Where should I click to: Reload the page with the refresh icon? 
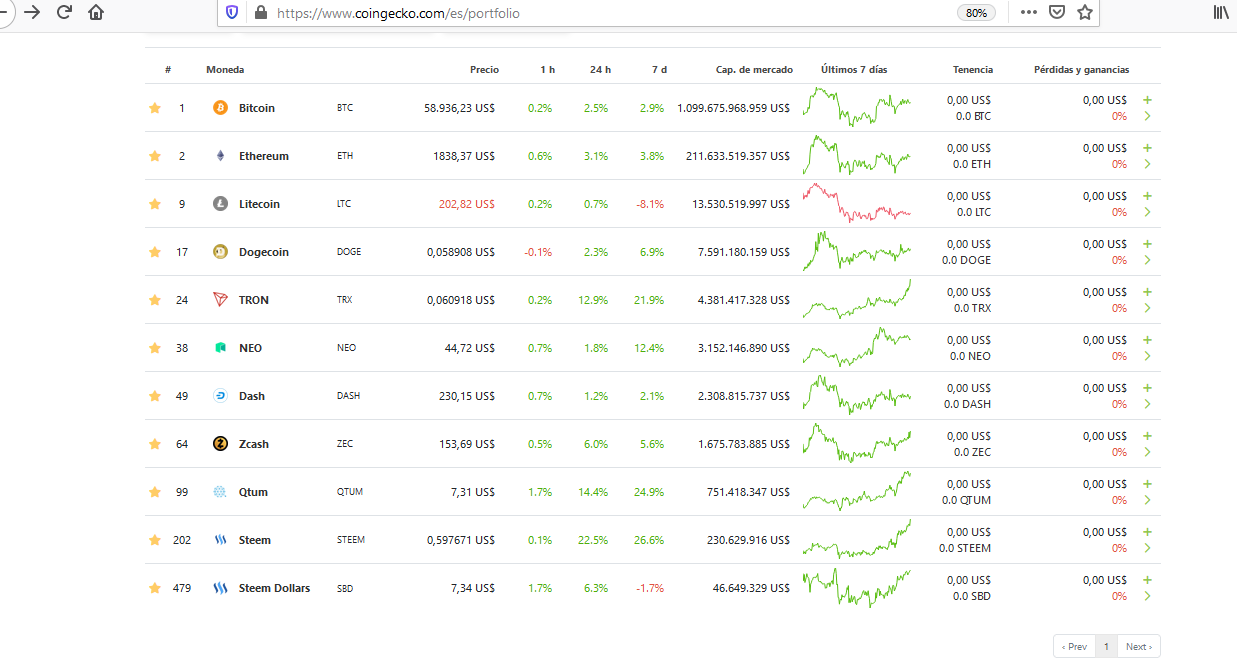pyautogui.click(x=65, y=13)
